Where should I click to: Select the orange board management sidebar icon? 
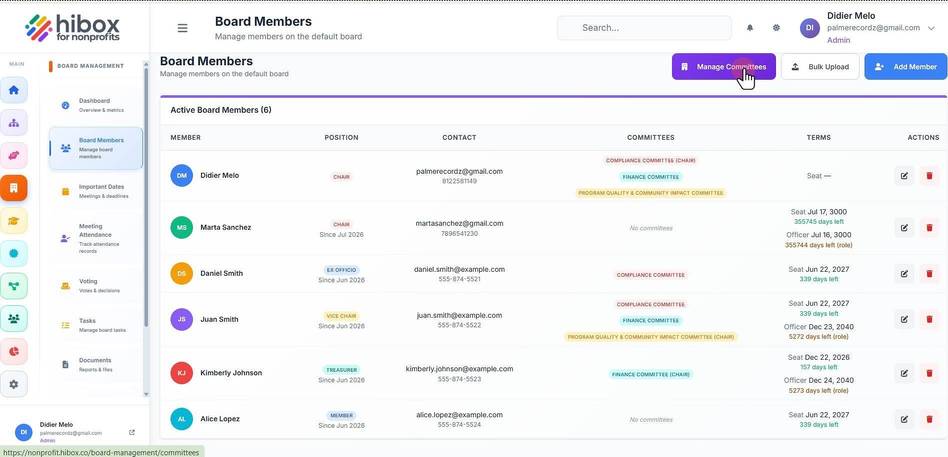click(x=14, y=188)
